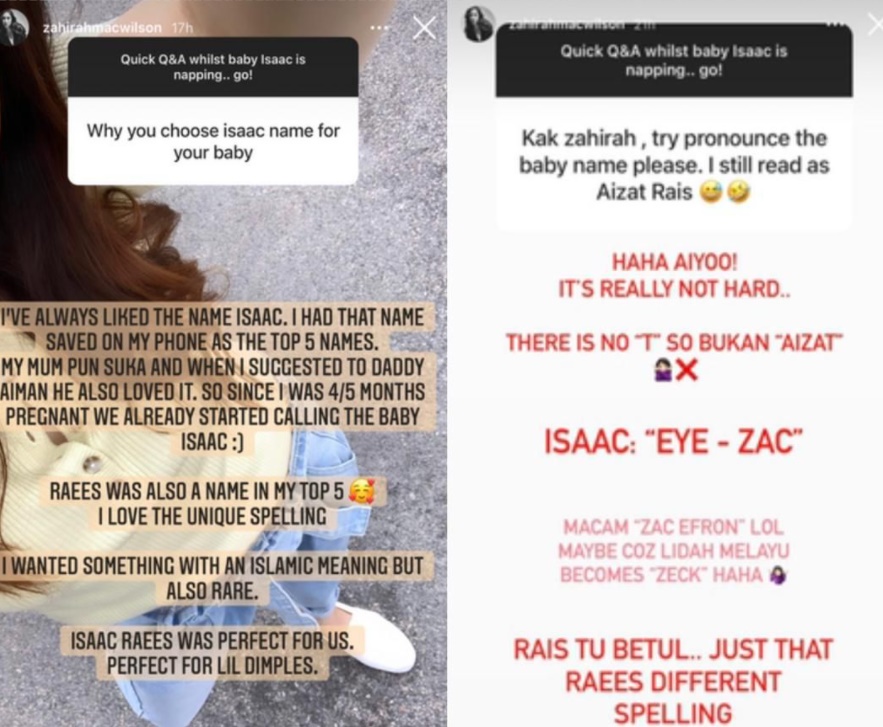The height and width of the screenshot is (727, 883).
Task: Select 'Why you choose isaac name' question box
Action: click(x=213, y=141)
